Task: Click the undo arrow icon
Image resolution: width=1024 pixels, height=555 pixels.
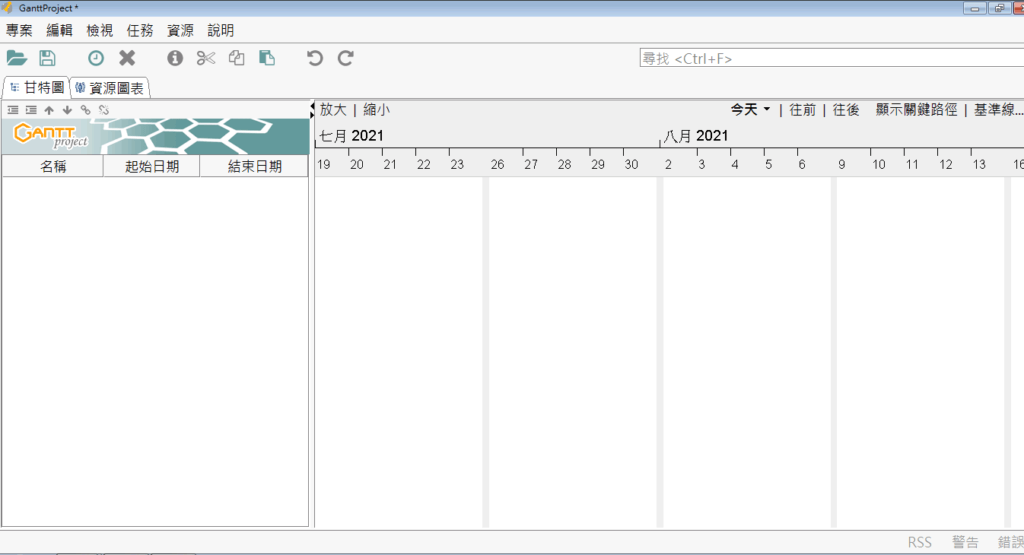Action: point(315,58)
